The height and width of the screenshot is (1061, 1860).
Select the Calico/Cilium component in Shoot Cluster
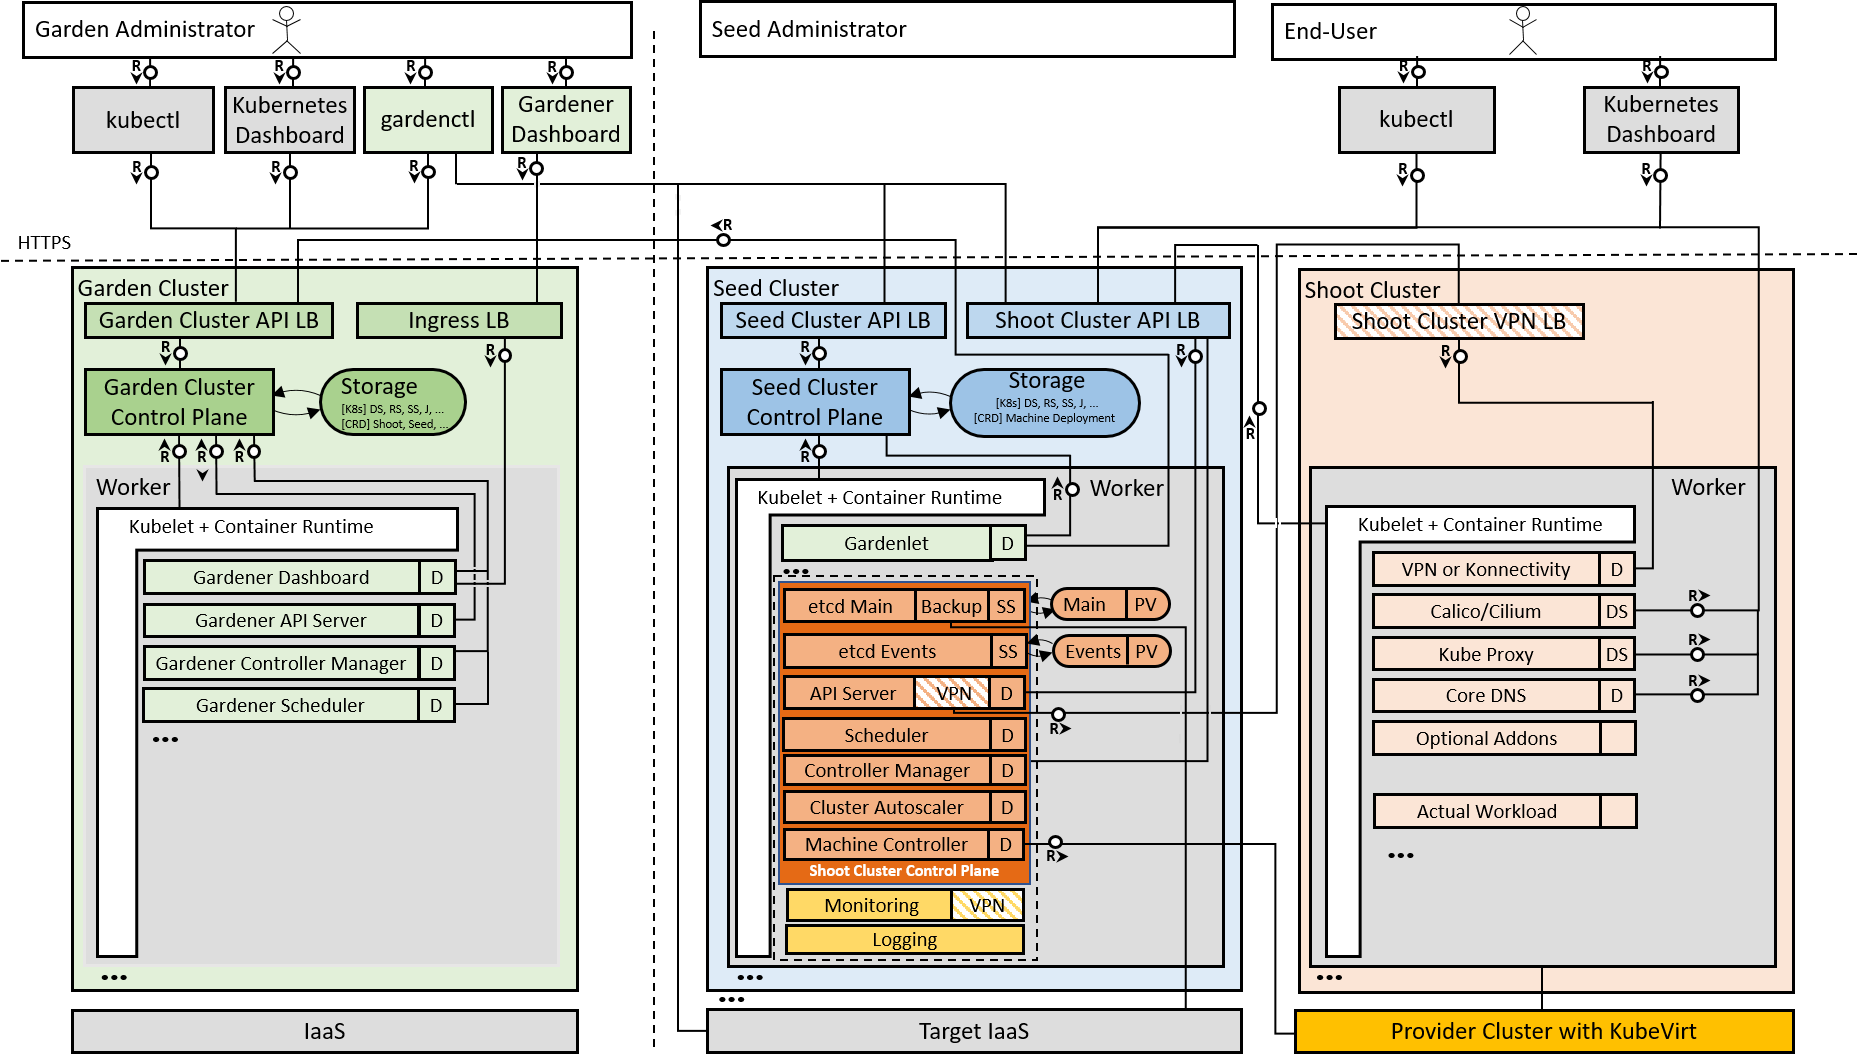click(x=1485, y=611)
